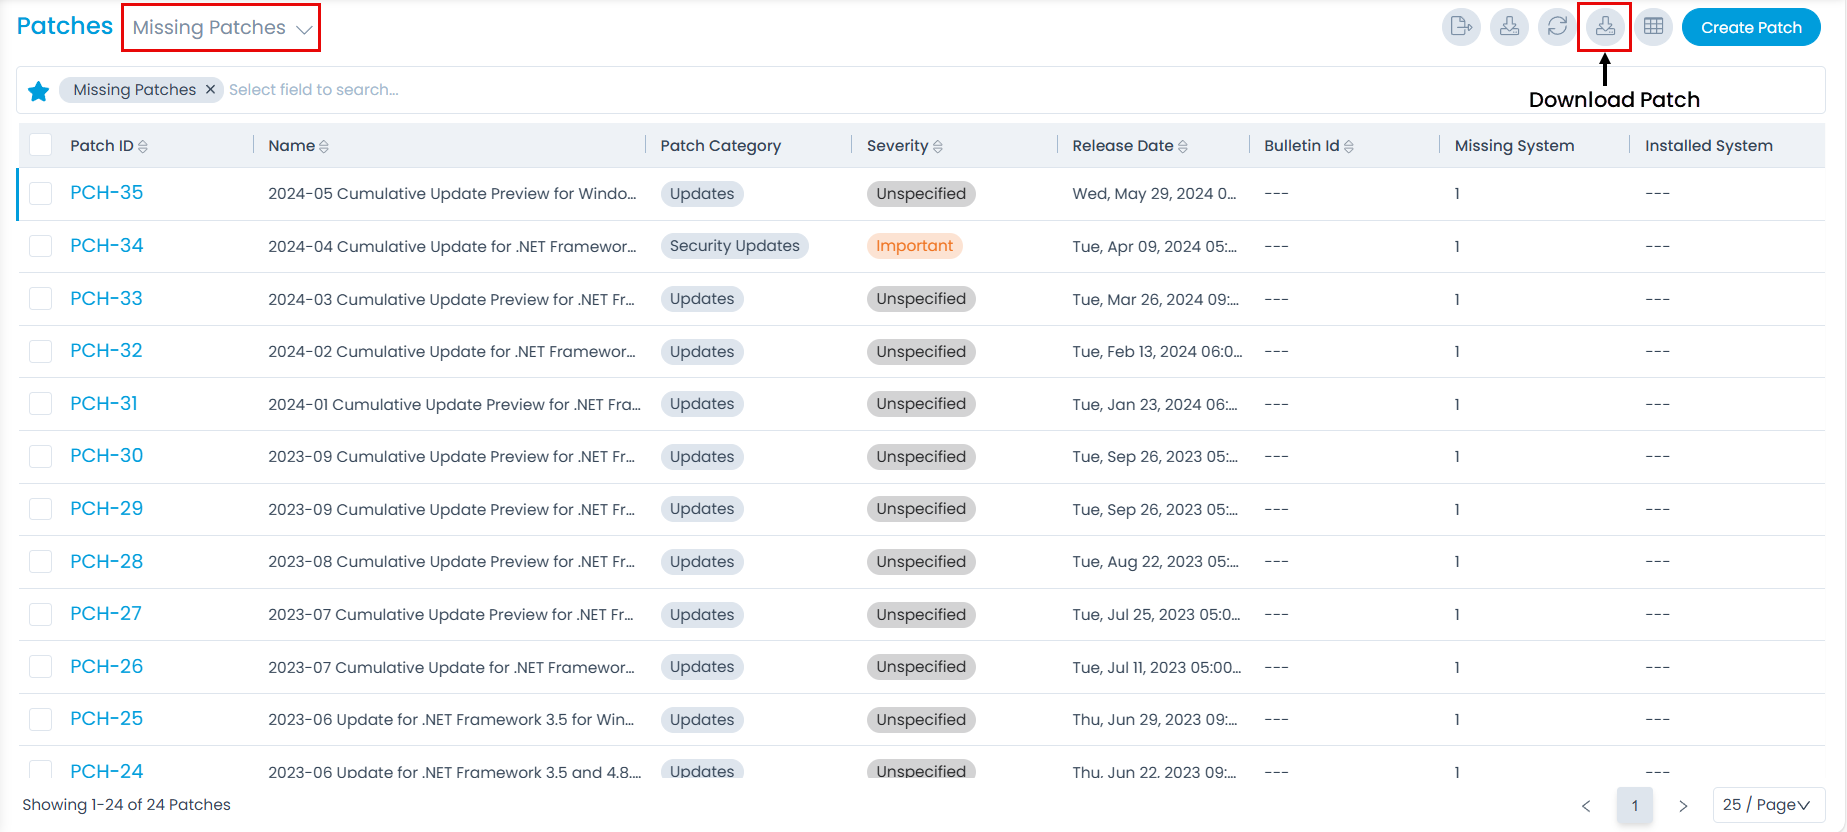Screen dimensions: 1847x832
Task: Click the blue star saved-filter icon
Action: tap(39, 91)
